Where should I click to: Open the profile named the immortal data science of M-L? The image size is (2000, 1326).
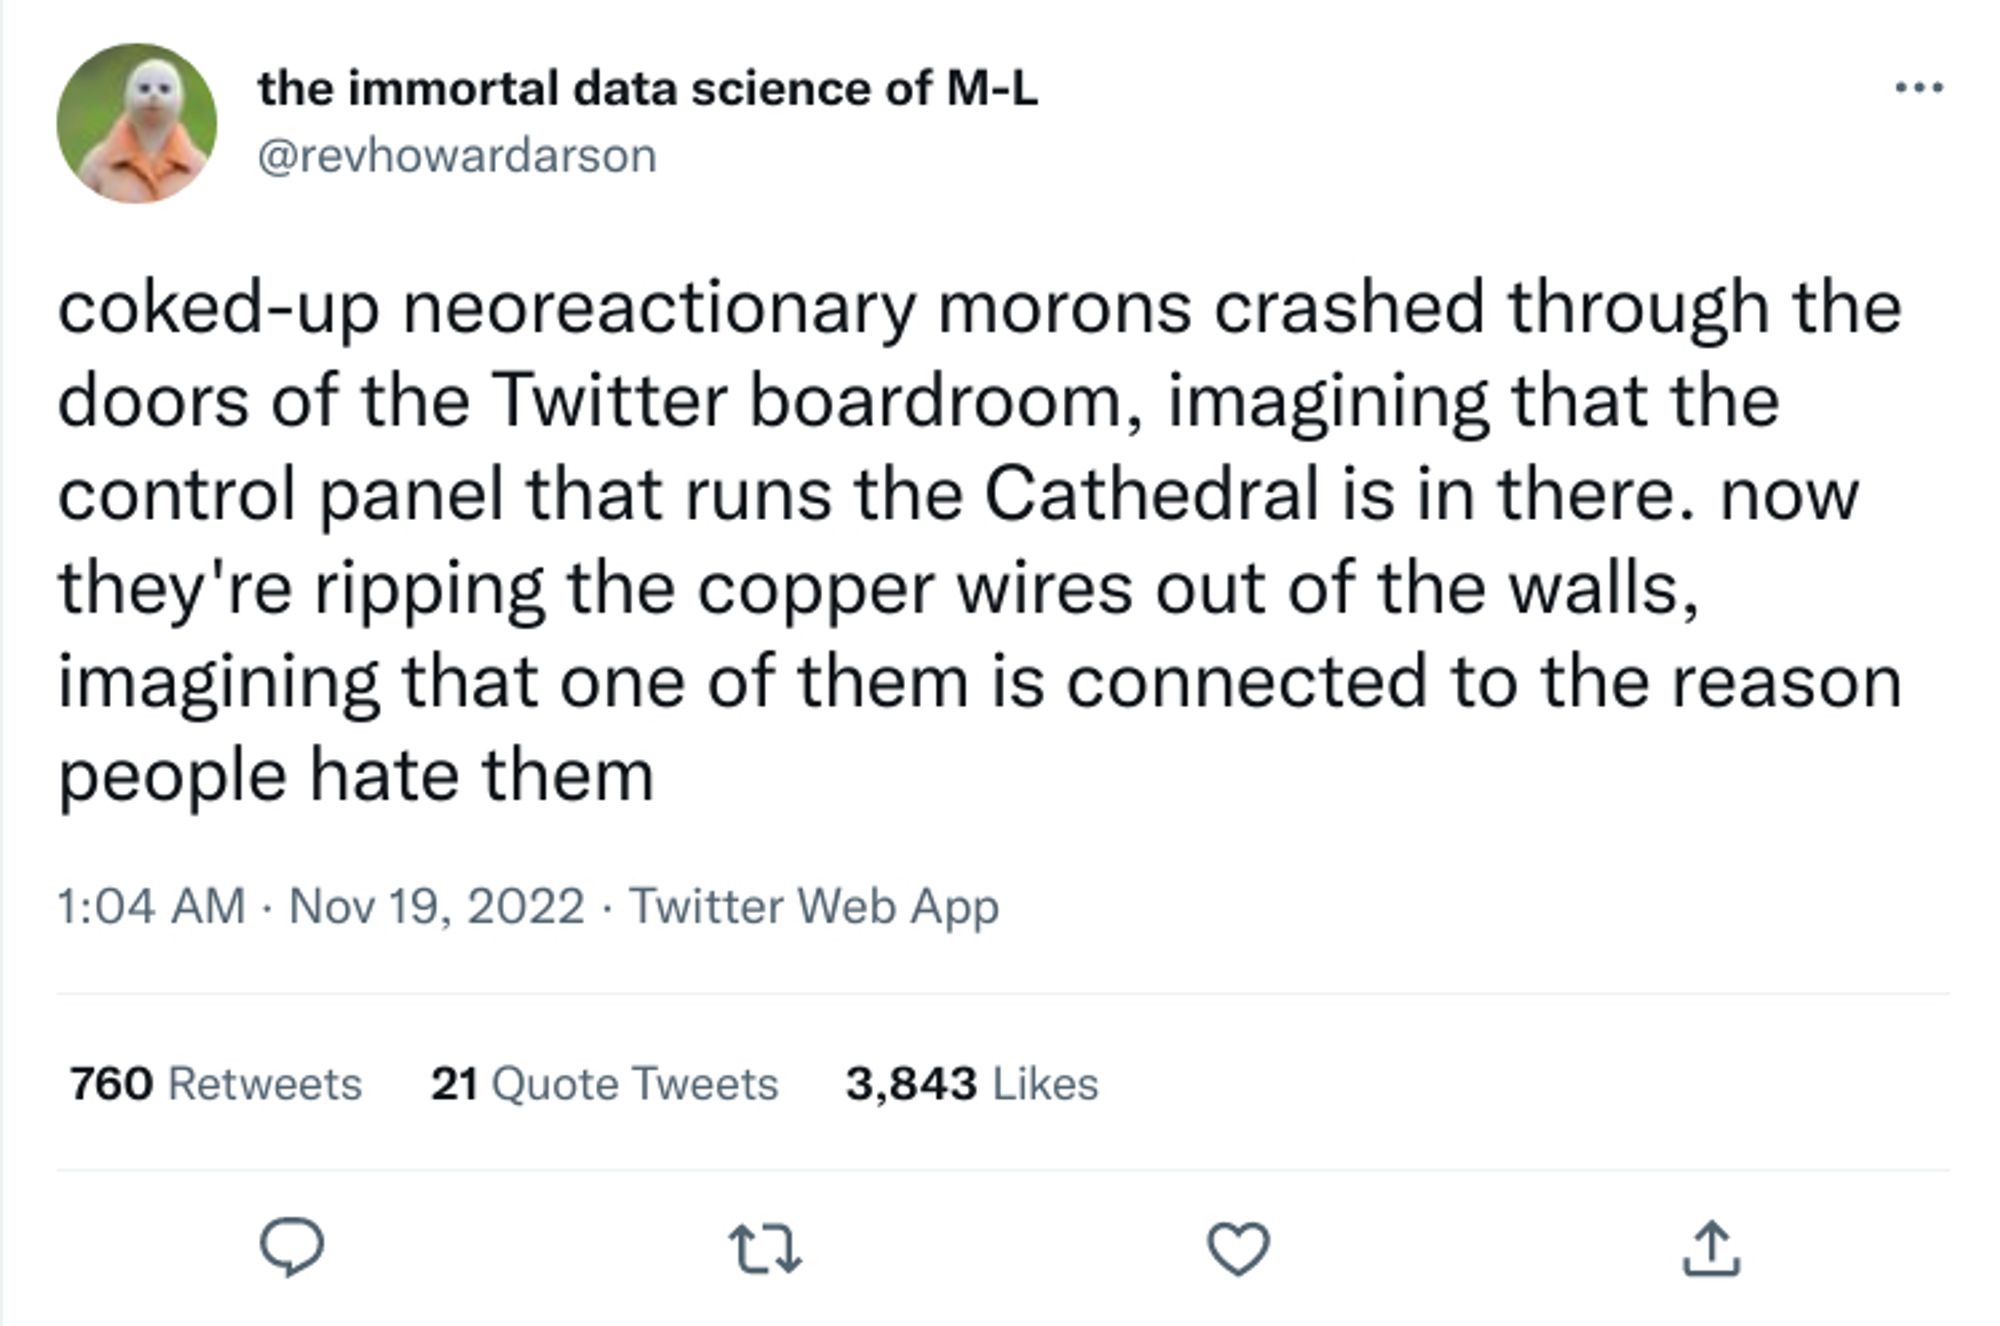click(x=648, y=88)
